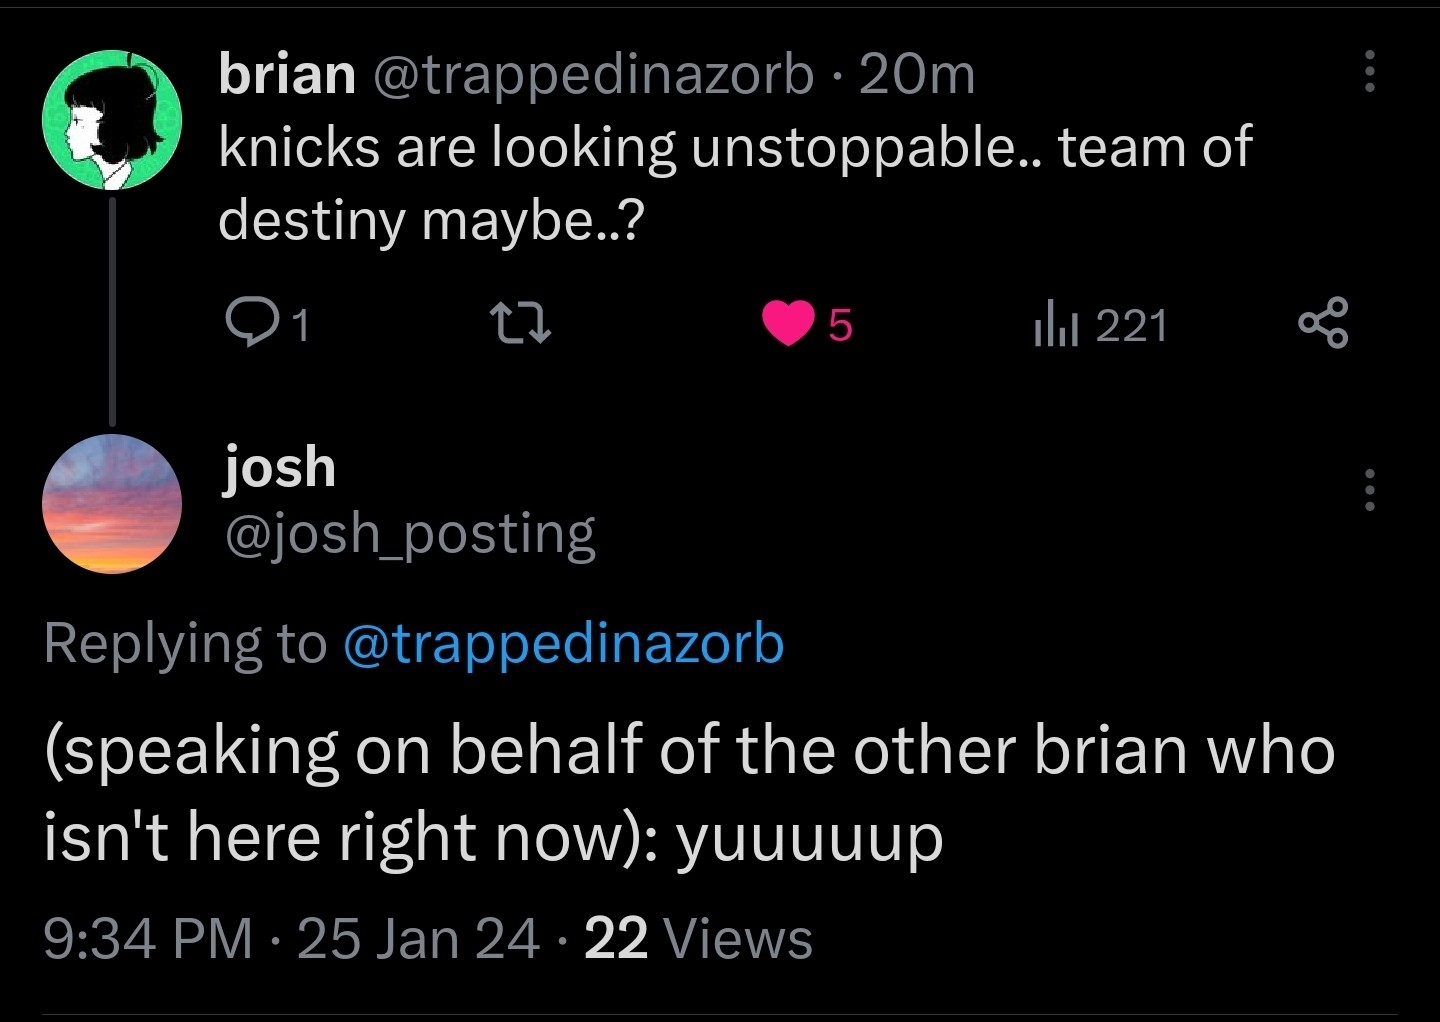Viewport: 1440px width, 1022px height.
Task: Click the top @trappedinazorb handle next to brian
Action: (594, 74)
